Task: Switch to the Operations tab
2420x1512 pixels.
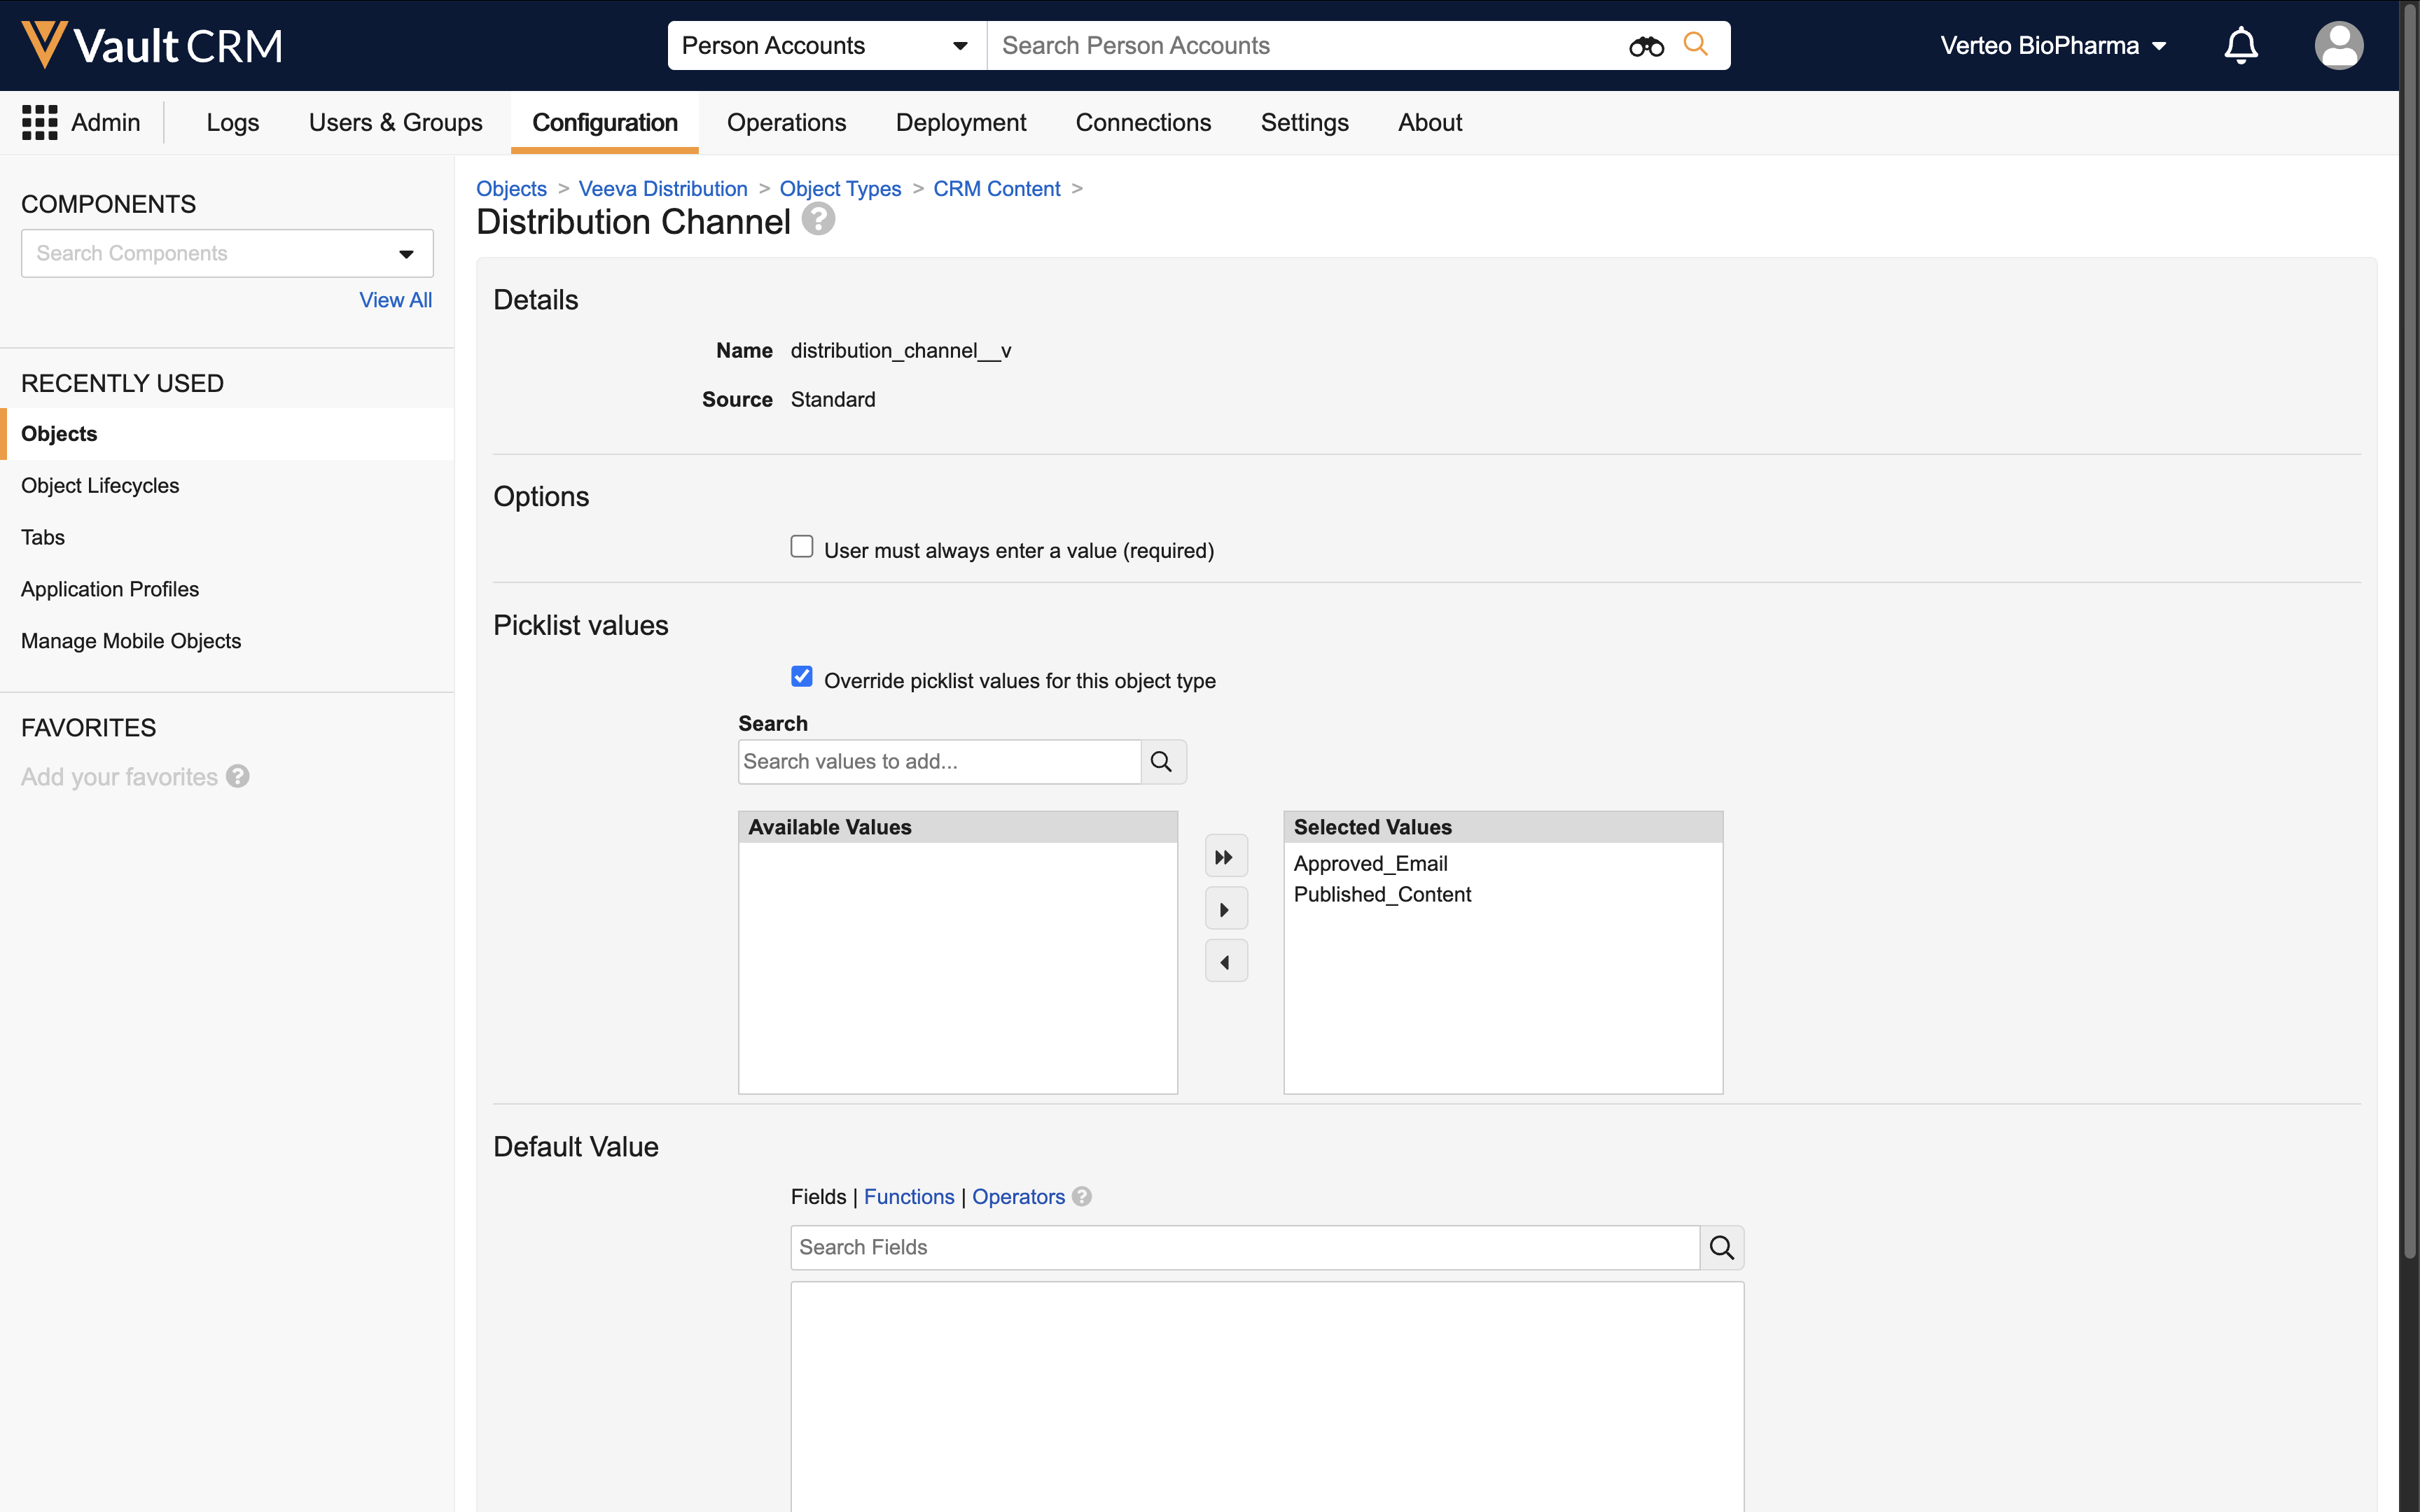Action: point(786,122)
